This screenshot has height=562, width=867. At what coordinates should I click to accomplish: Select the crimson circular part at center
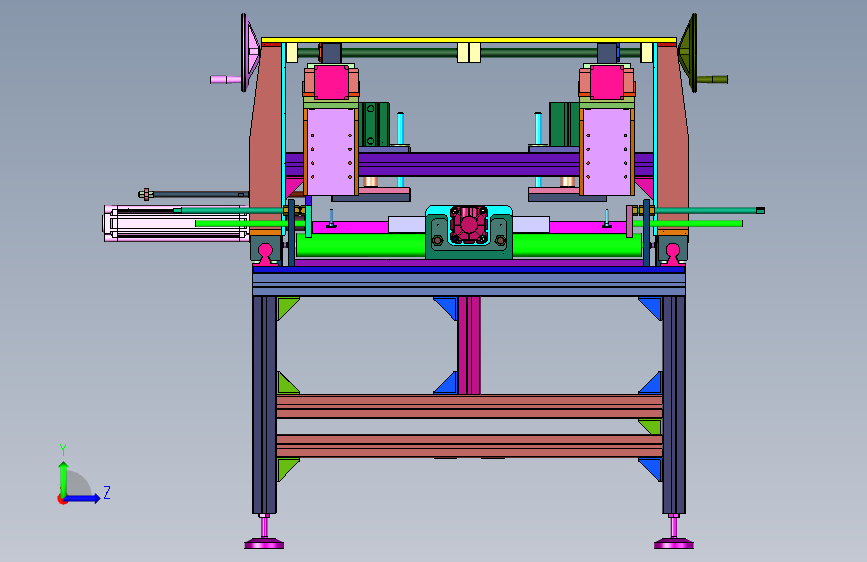[x=469, y=224]
